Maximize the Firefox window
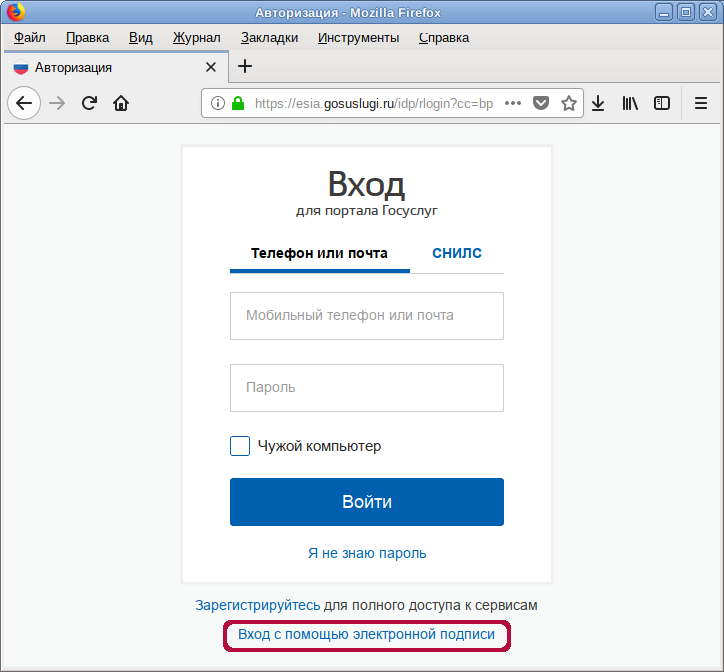Image resolution: width=724 pixels, height=672 pixels. point(686,12)
